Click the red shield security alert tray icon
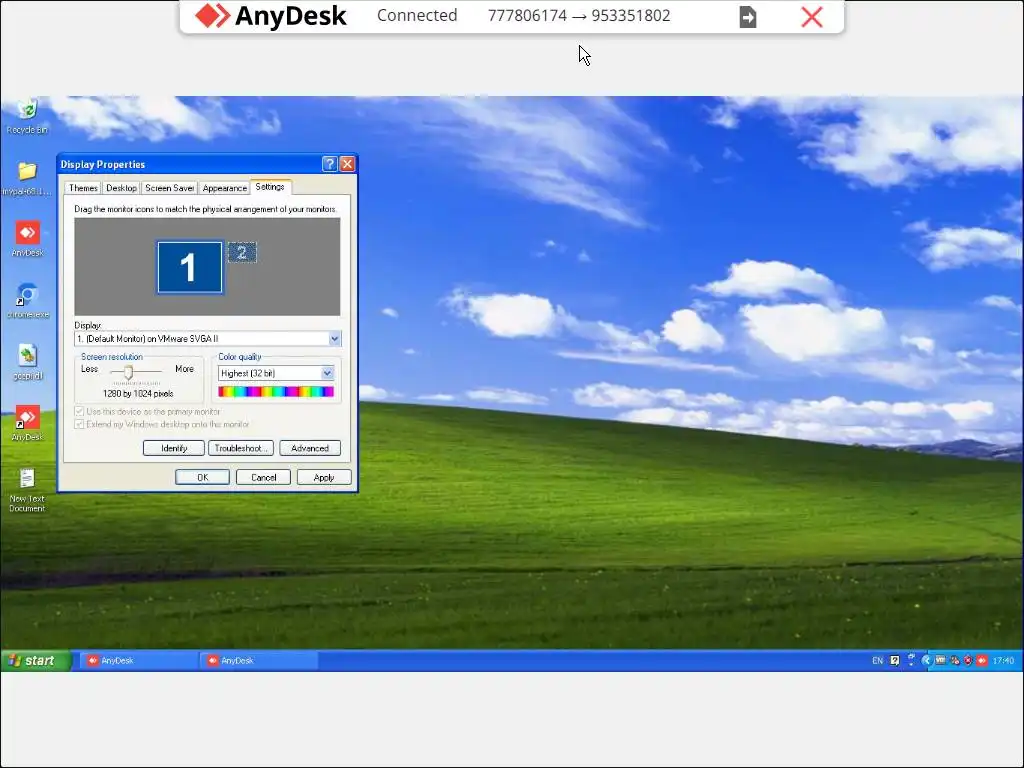1024x768 pixels. coord(968,661)
